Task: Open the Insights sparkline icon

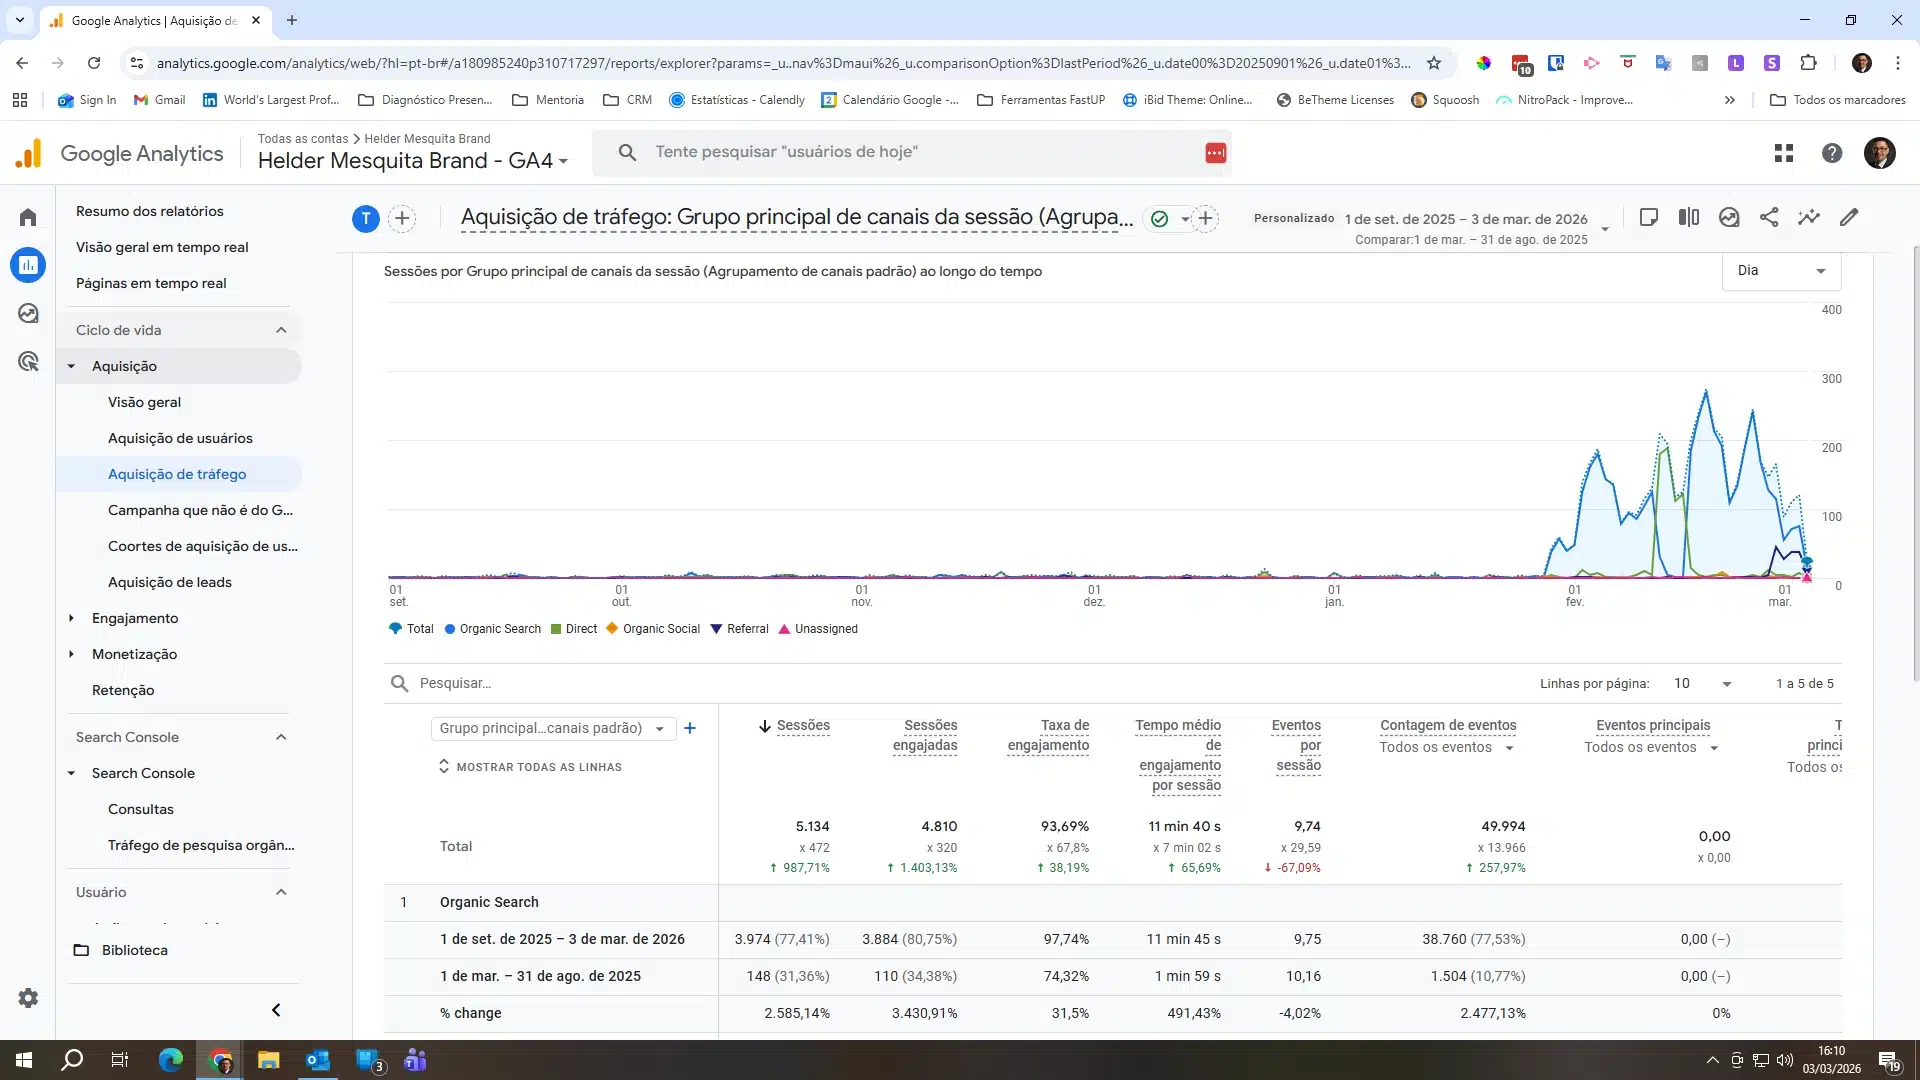Action: [1809, 218]
